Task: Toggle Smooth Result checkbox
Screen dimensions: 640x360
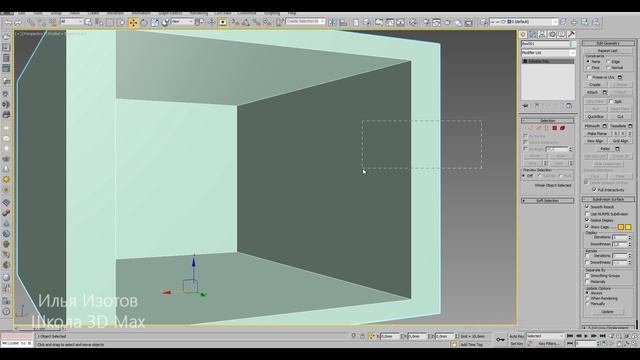Action: [x=587, y=207]
